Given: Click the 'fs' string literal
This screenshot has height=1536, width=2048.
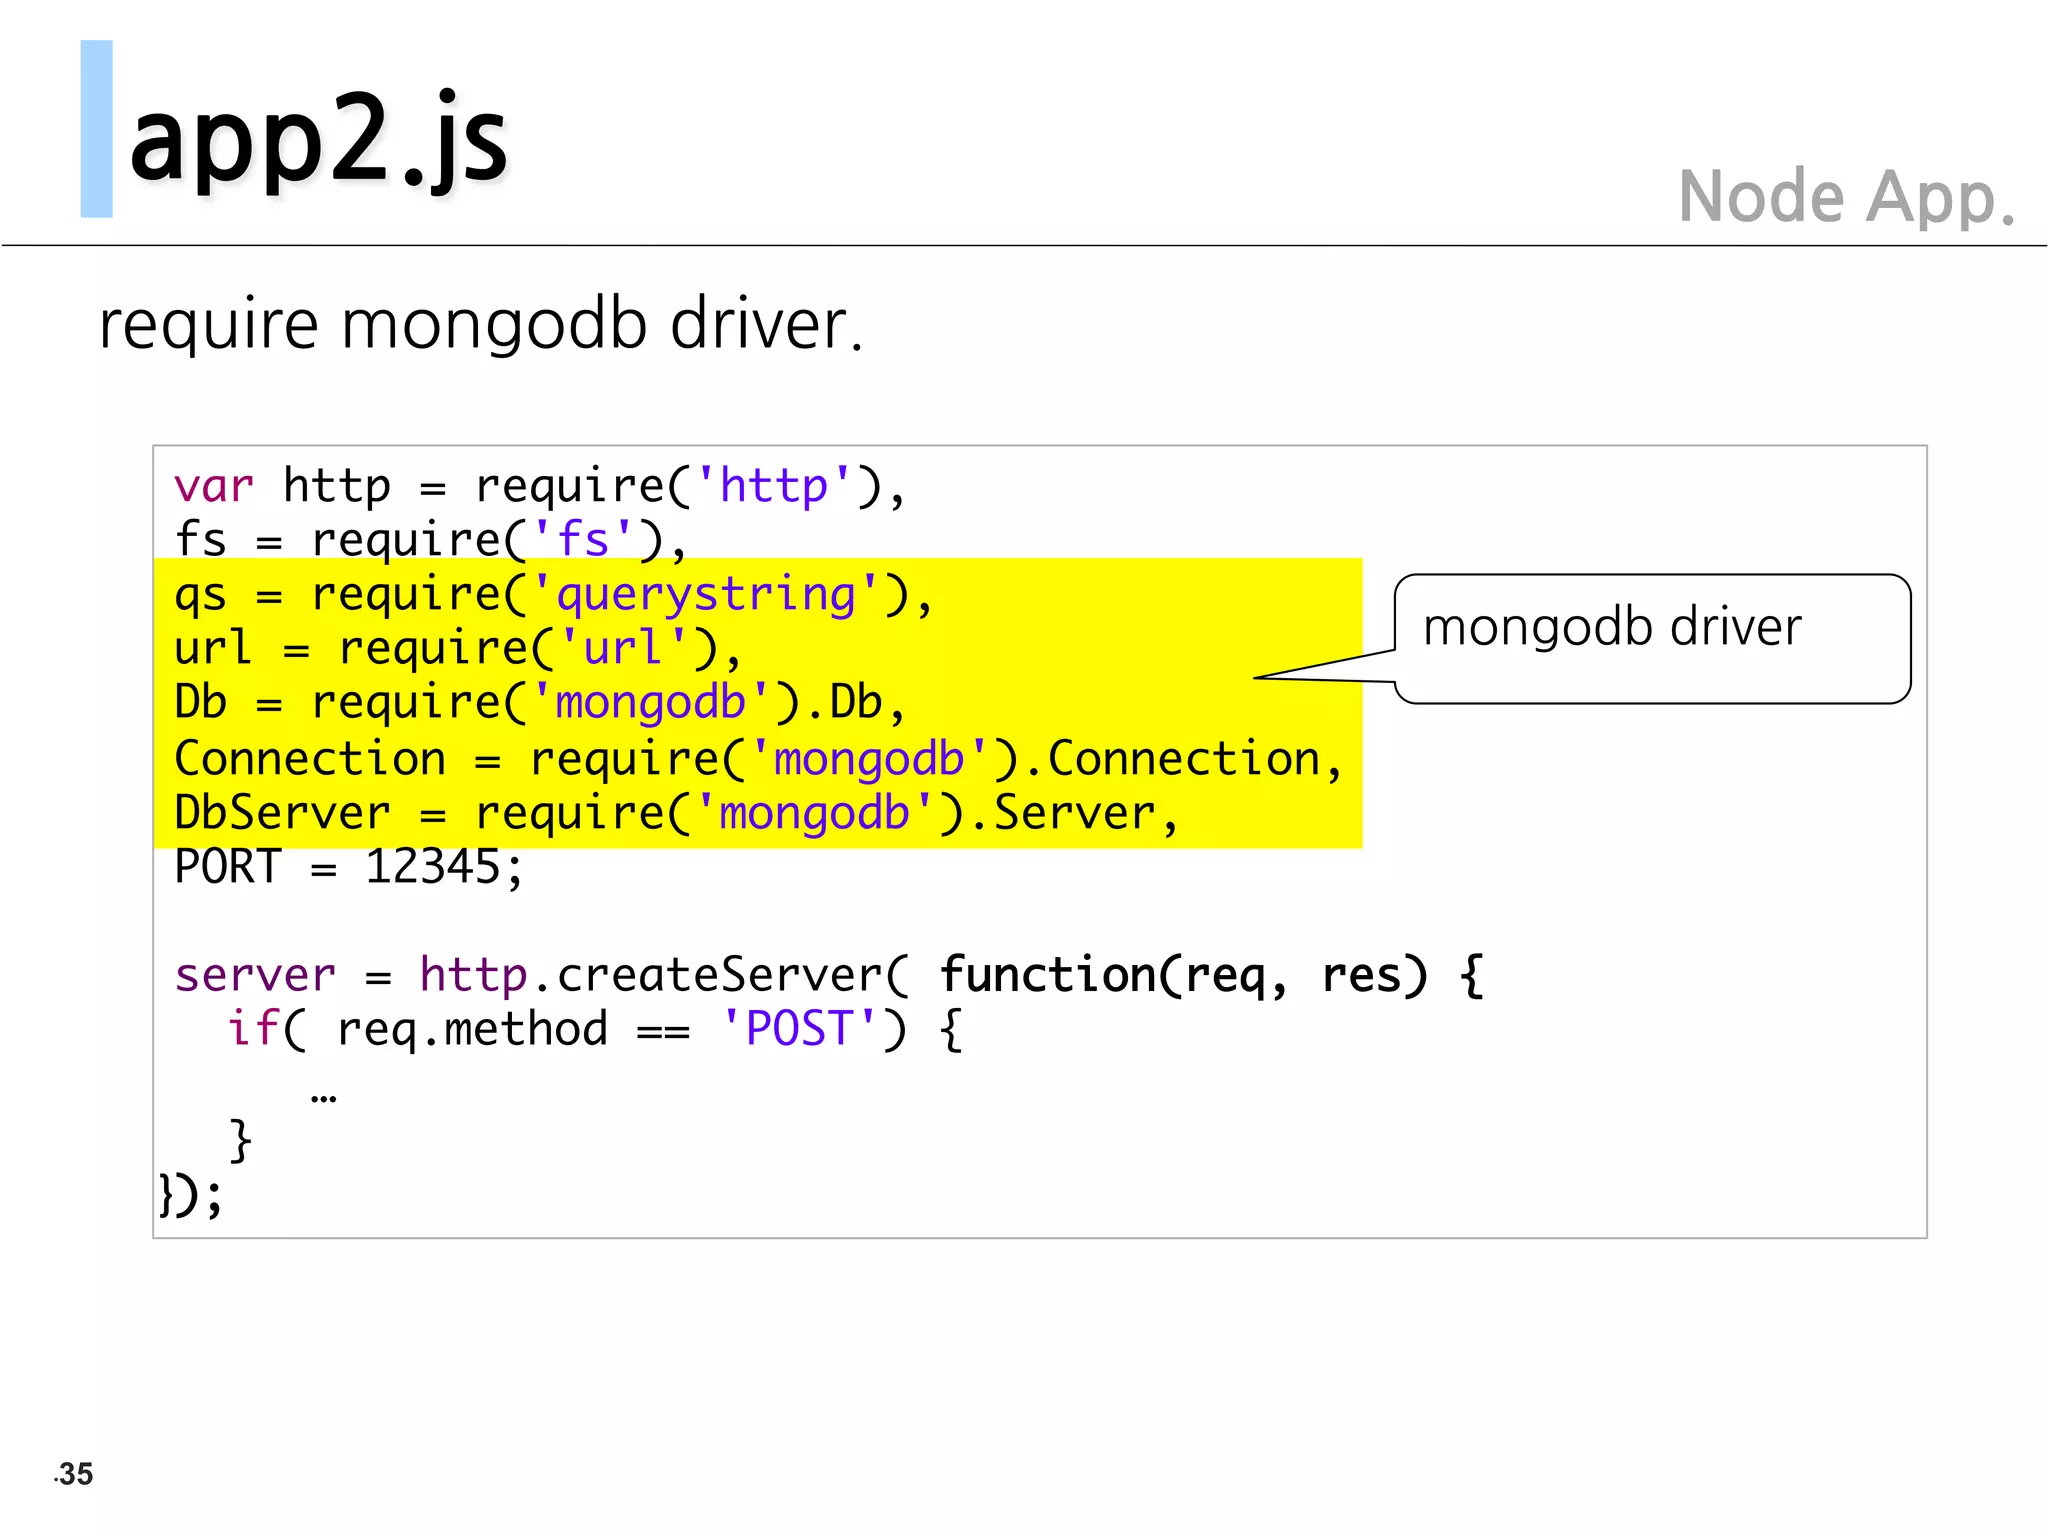Looking at the screenshot, I should (x=583, y=541).
